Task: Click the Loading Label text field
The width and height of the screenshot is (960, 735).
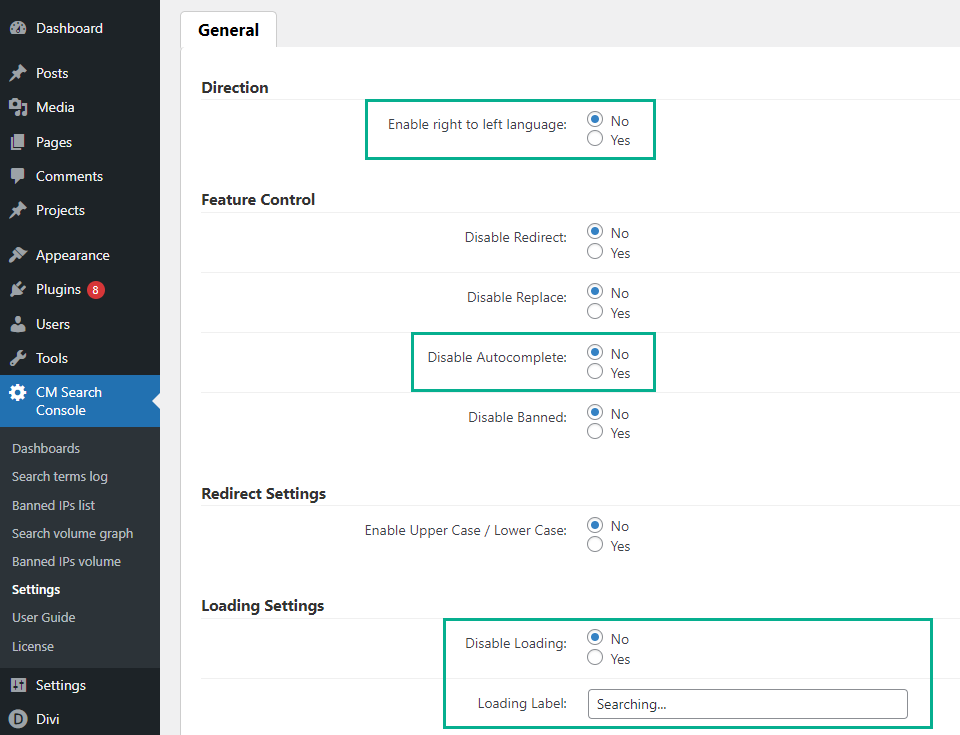Action: click(747, 704)
